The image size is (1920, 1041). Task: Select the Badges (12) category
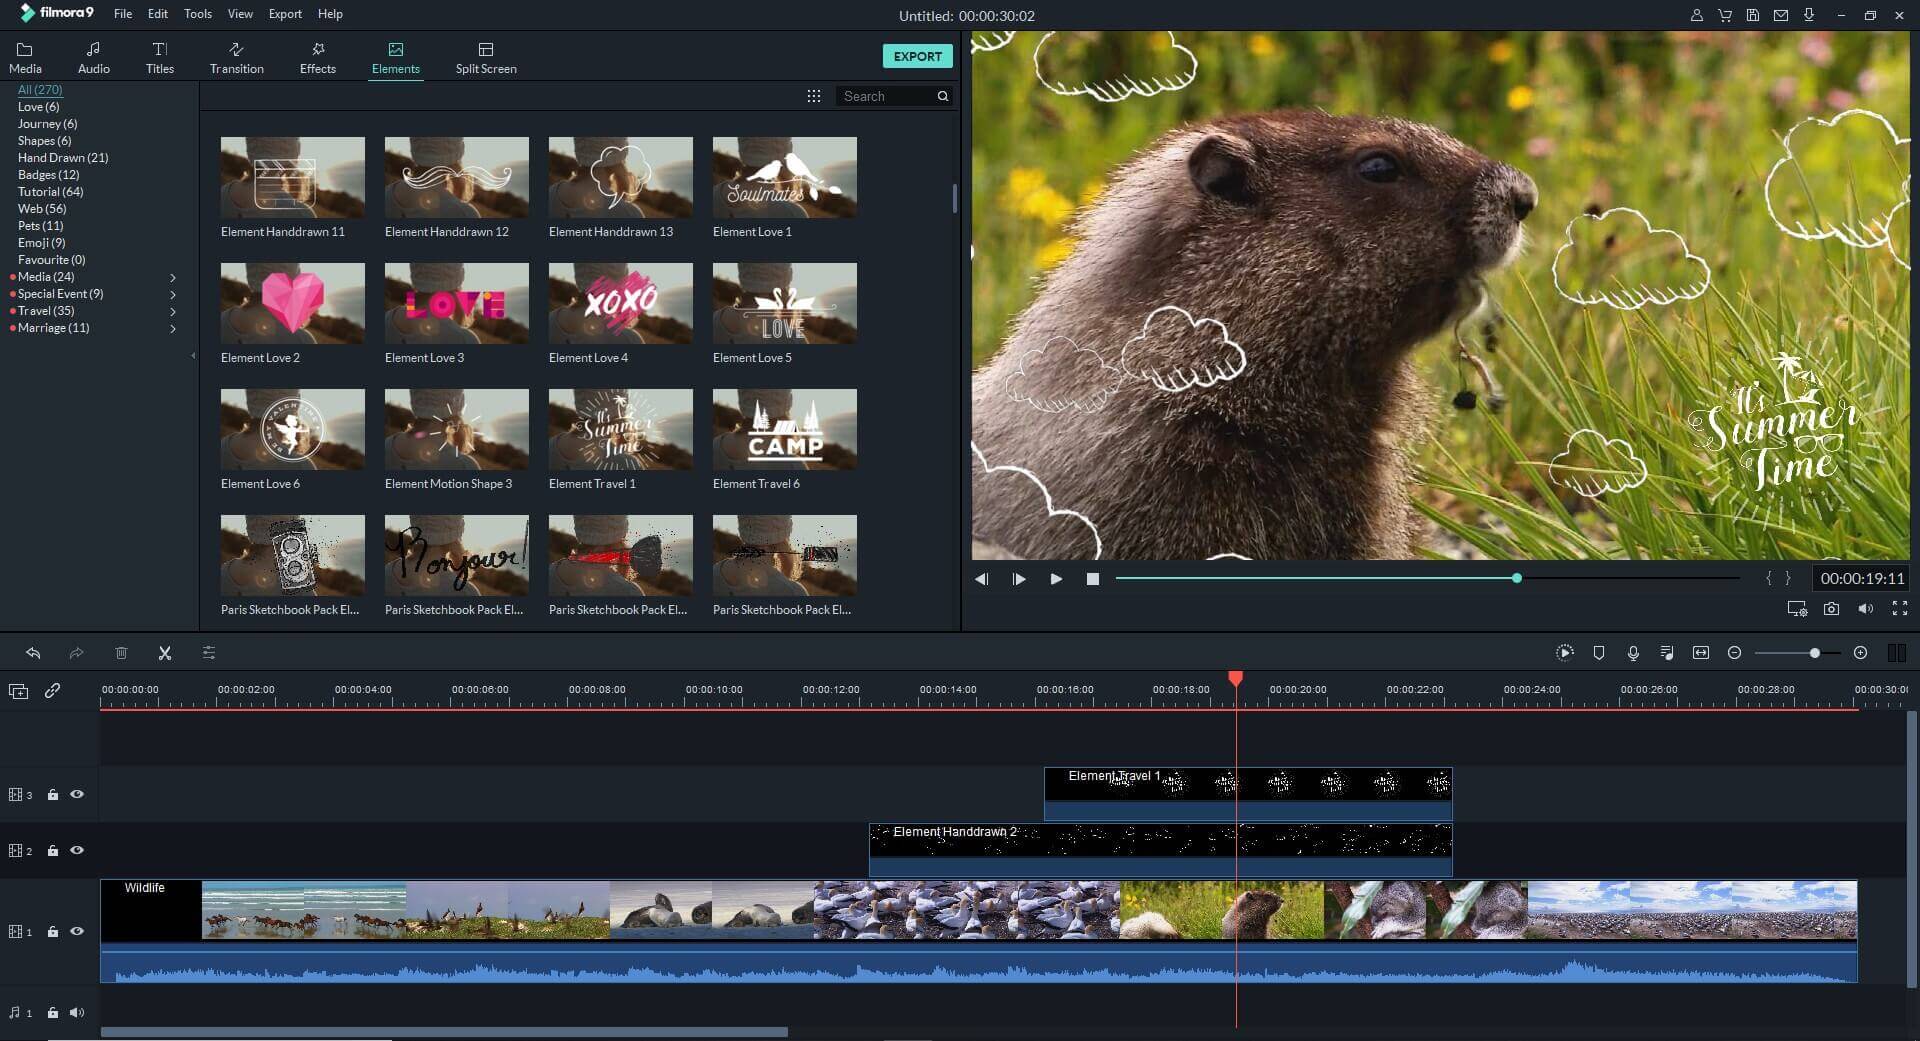click(48, 175)
